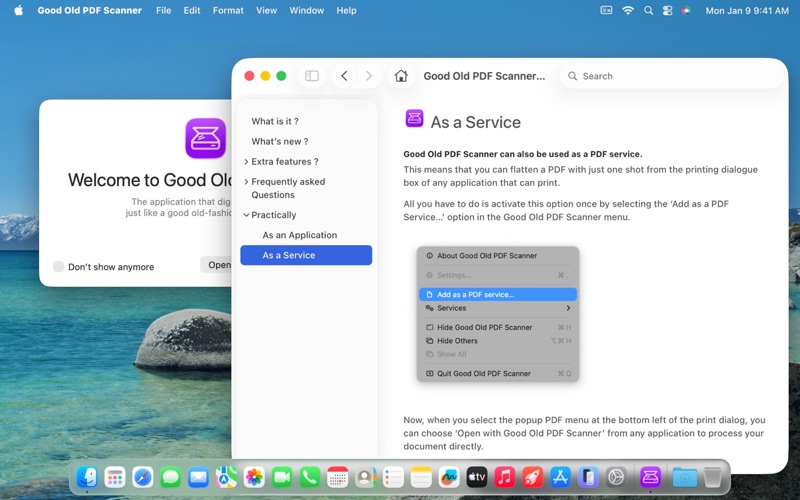Open Finder from the dock
The width and height of the screenshot is (800, 500).
(x=87, y=478)
